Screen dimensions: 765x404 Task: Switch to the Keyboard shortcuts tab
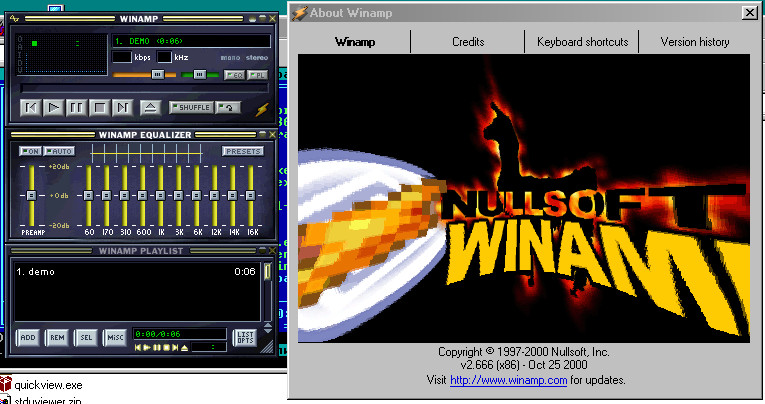pos(582,42)
